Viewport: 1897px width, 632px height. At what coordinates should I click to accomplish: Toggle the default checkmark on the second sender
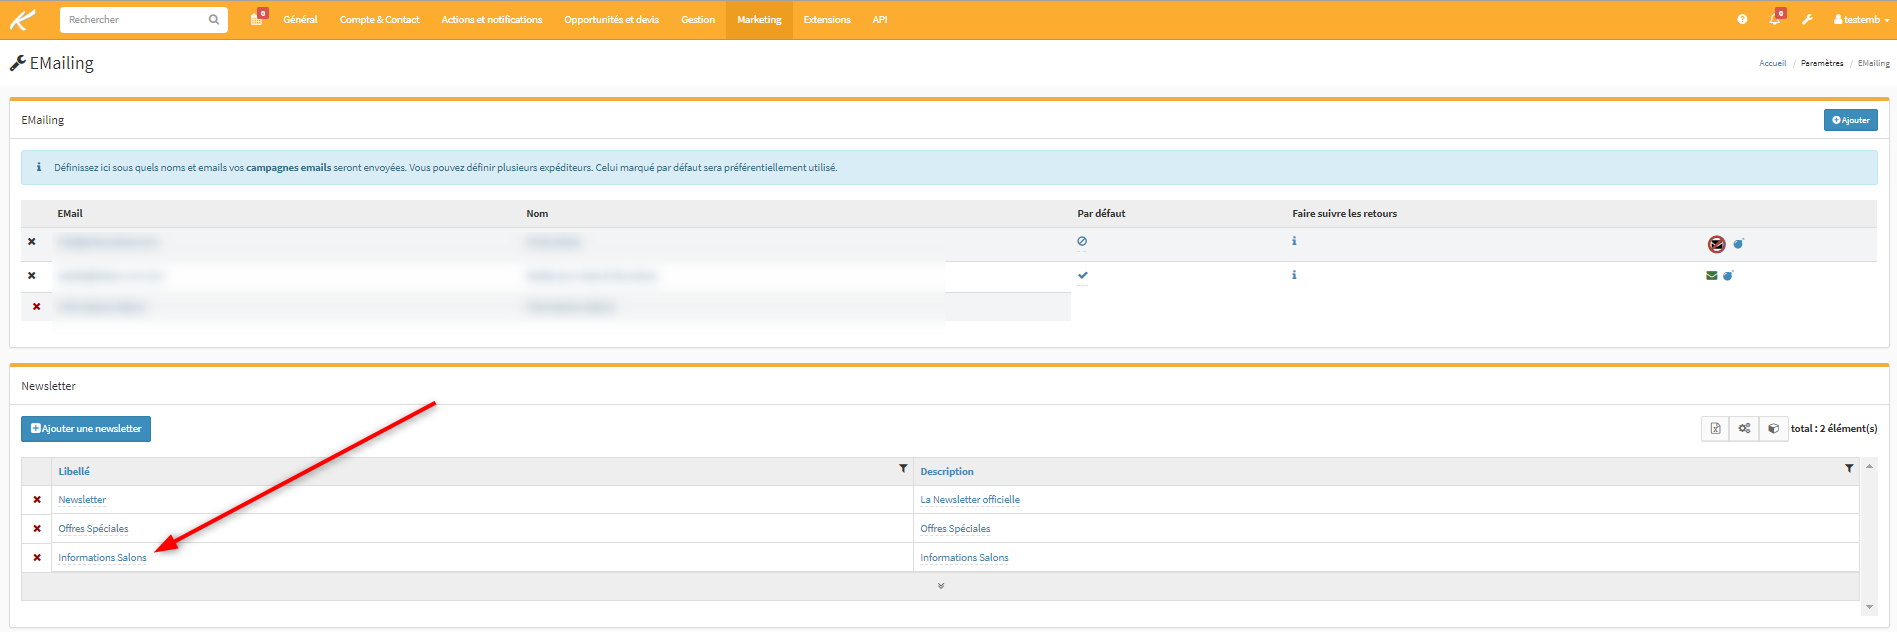[1083, 275]
